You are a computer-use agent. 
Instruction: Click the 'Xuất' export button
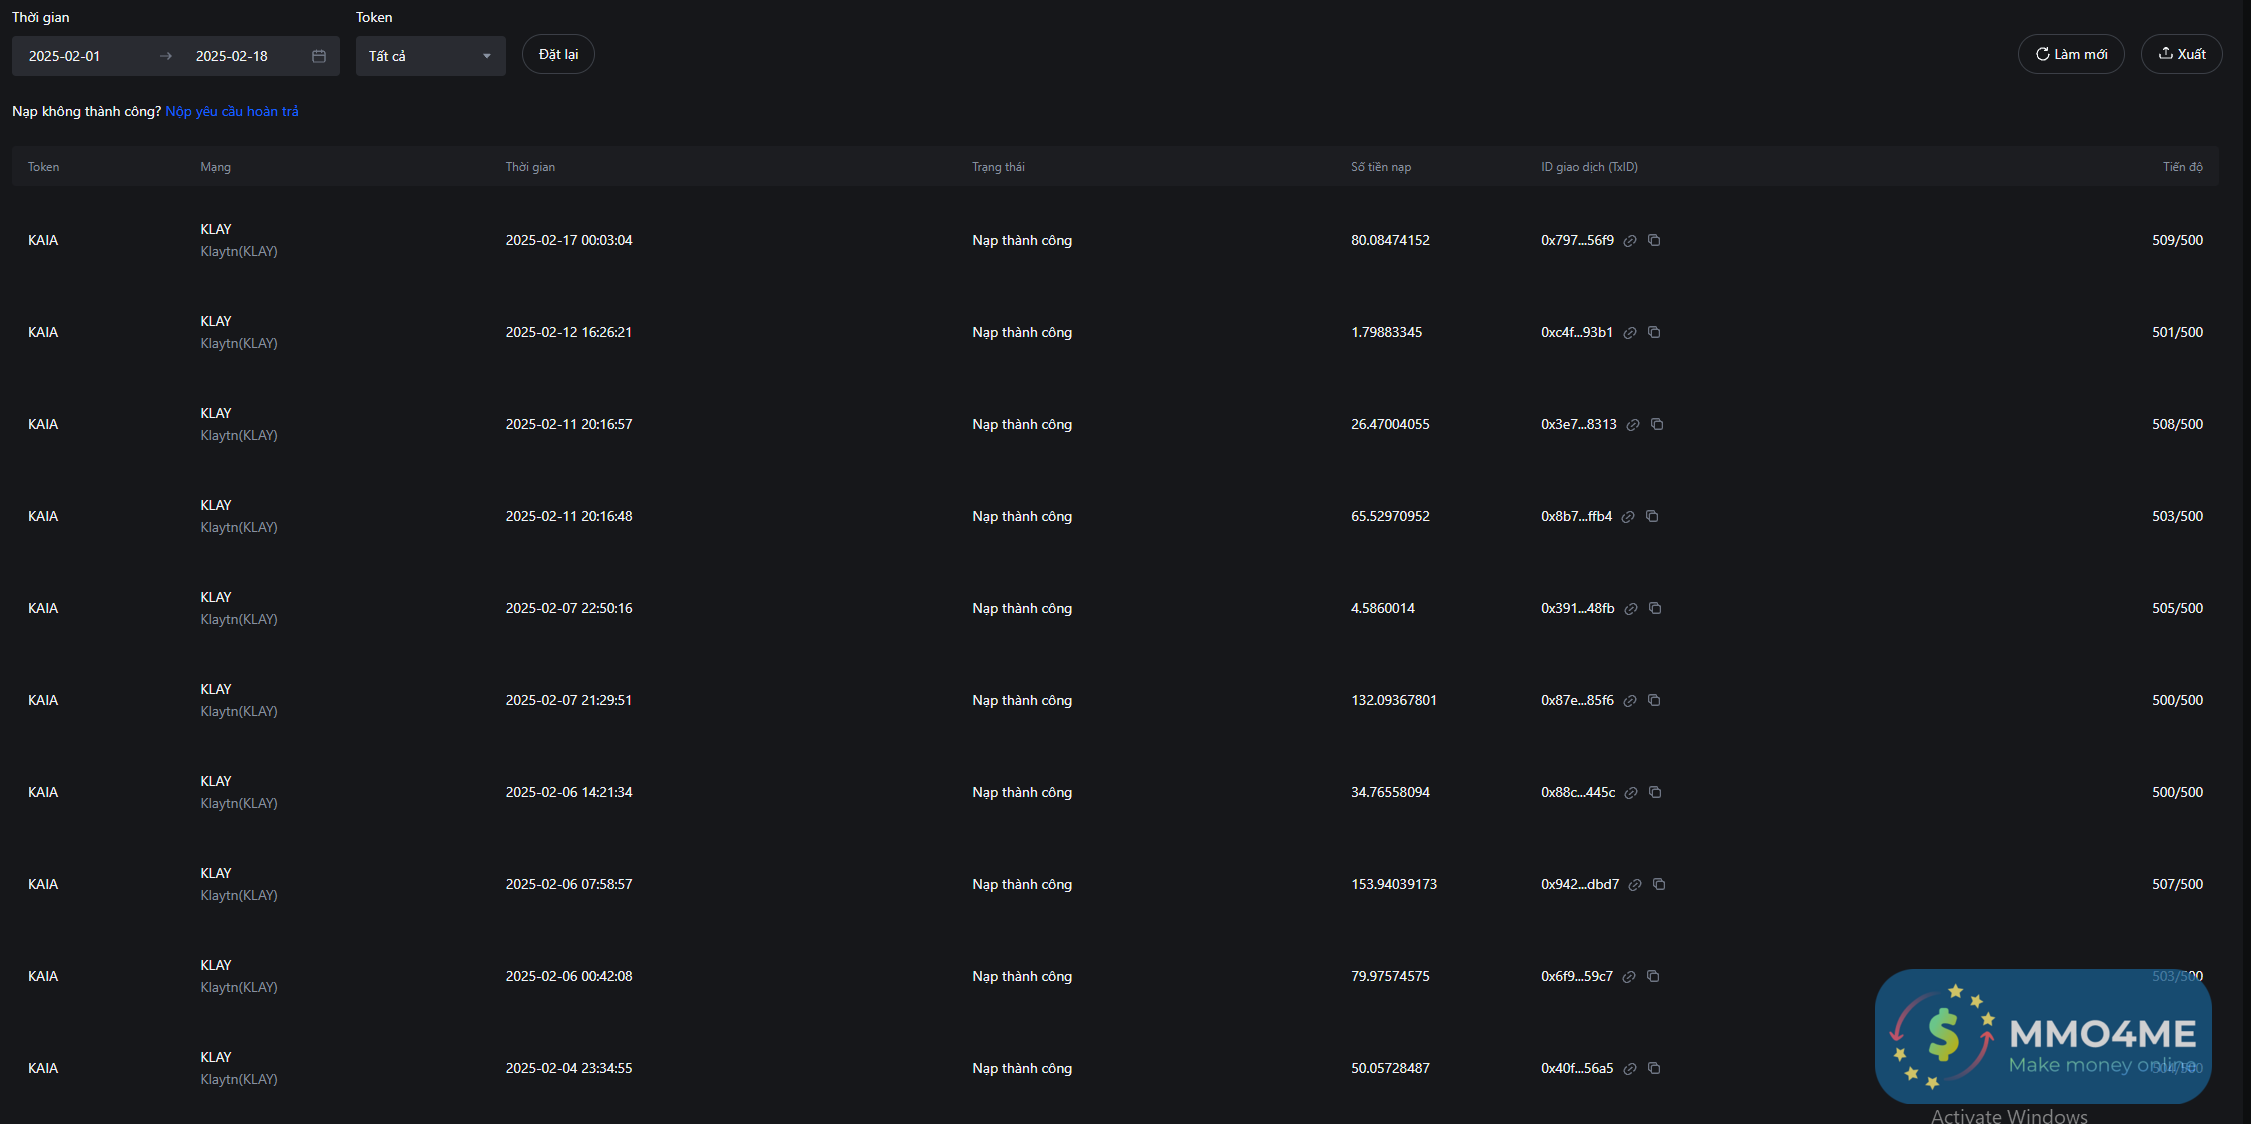[2181, 54]
